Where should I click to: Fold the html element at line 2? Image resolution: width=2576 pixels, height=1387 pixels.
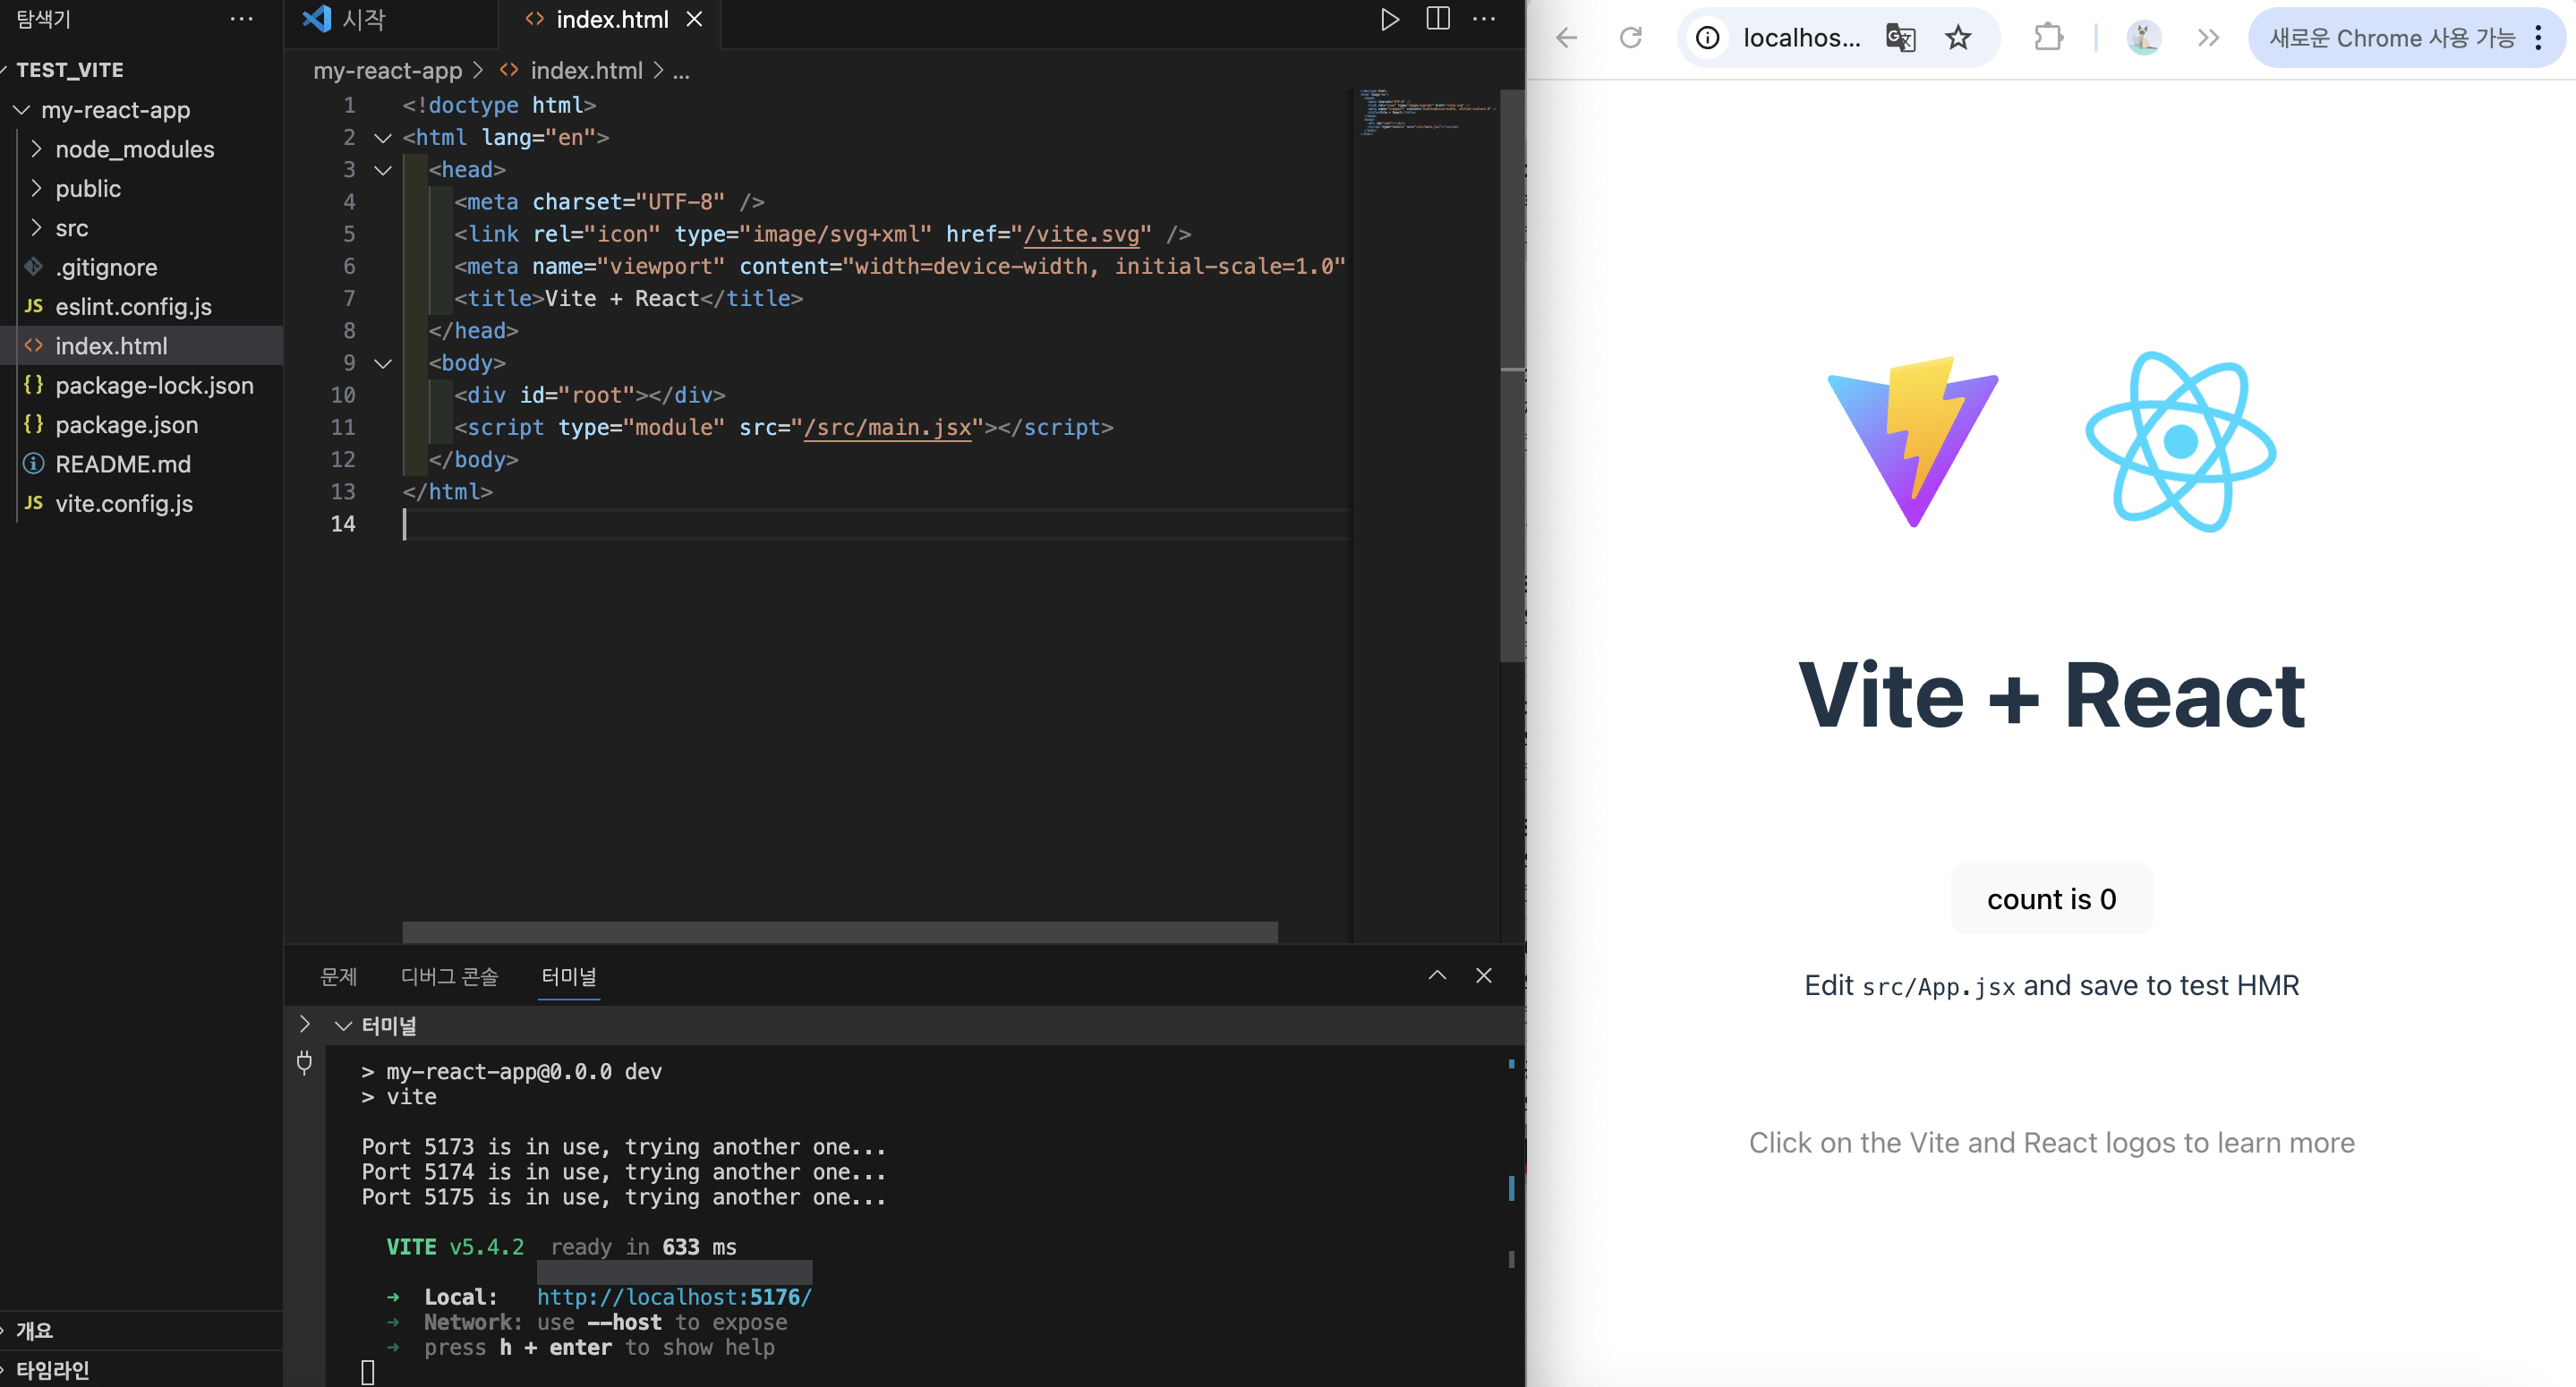(x=383, y=138)
